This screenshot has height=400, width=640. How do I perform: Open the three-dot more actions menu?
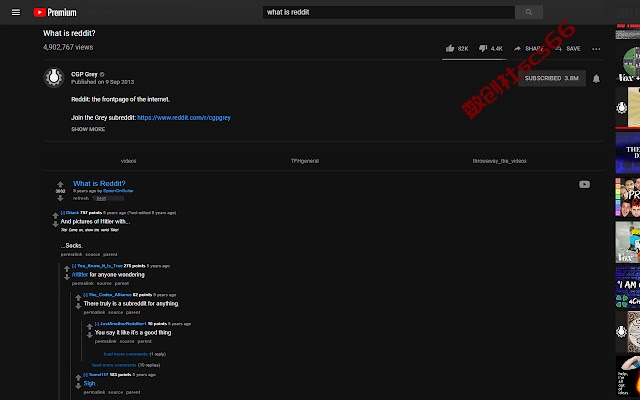(x=596, y=49)
